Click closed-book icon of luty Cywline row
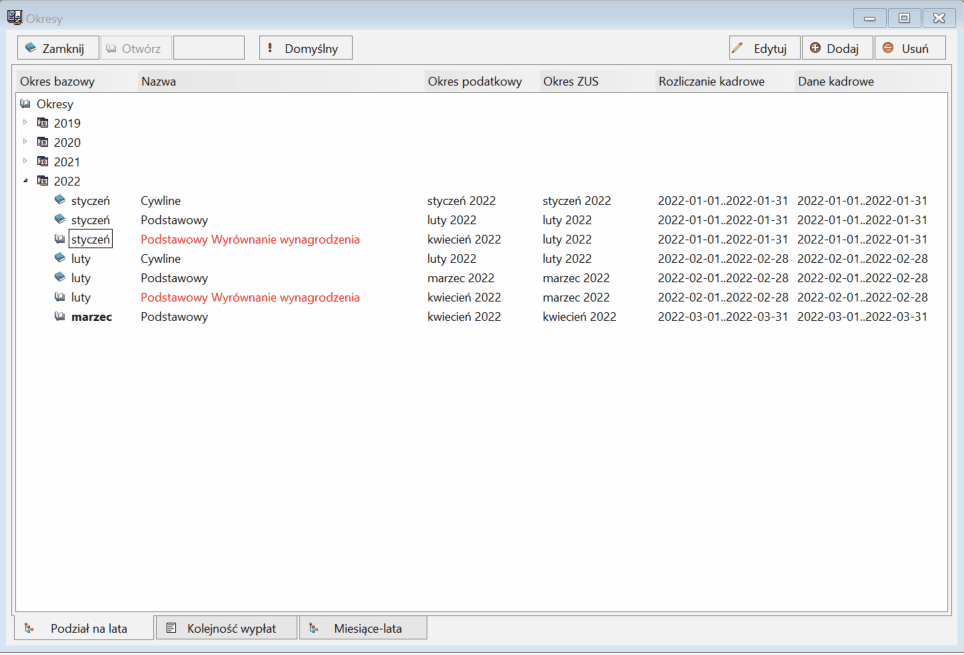This screenshot has height=655, width=964. (60, 258)
